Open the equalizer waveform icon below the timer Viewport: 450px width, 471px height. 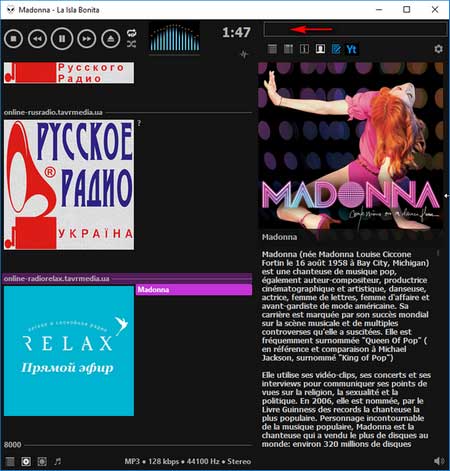pyautogui.click(x=244, y=54)
